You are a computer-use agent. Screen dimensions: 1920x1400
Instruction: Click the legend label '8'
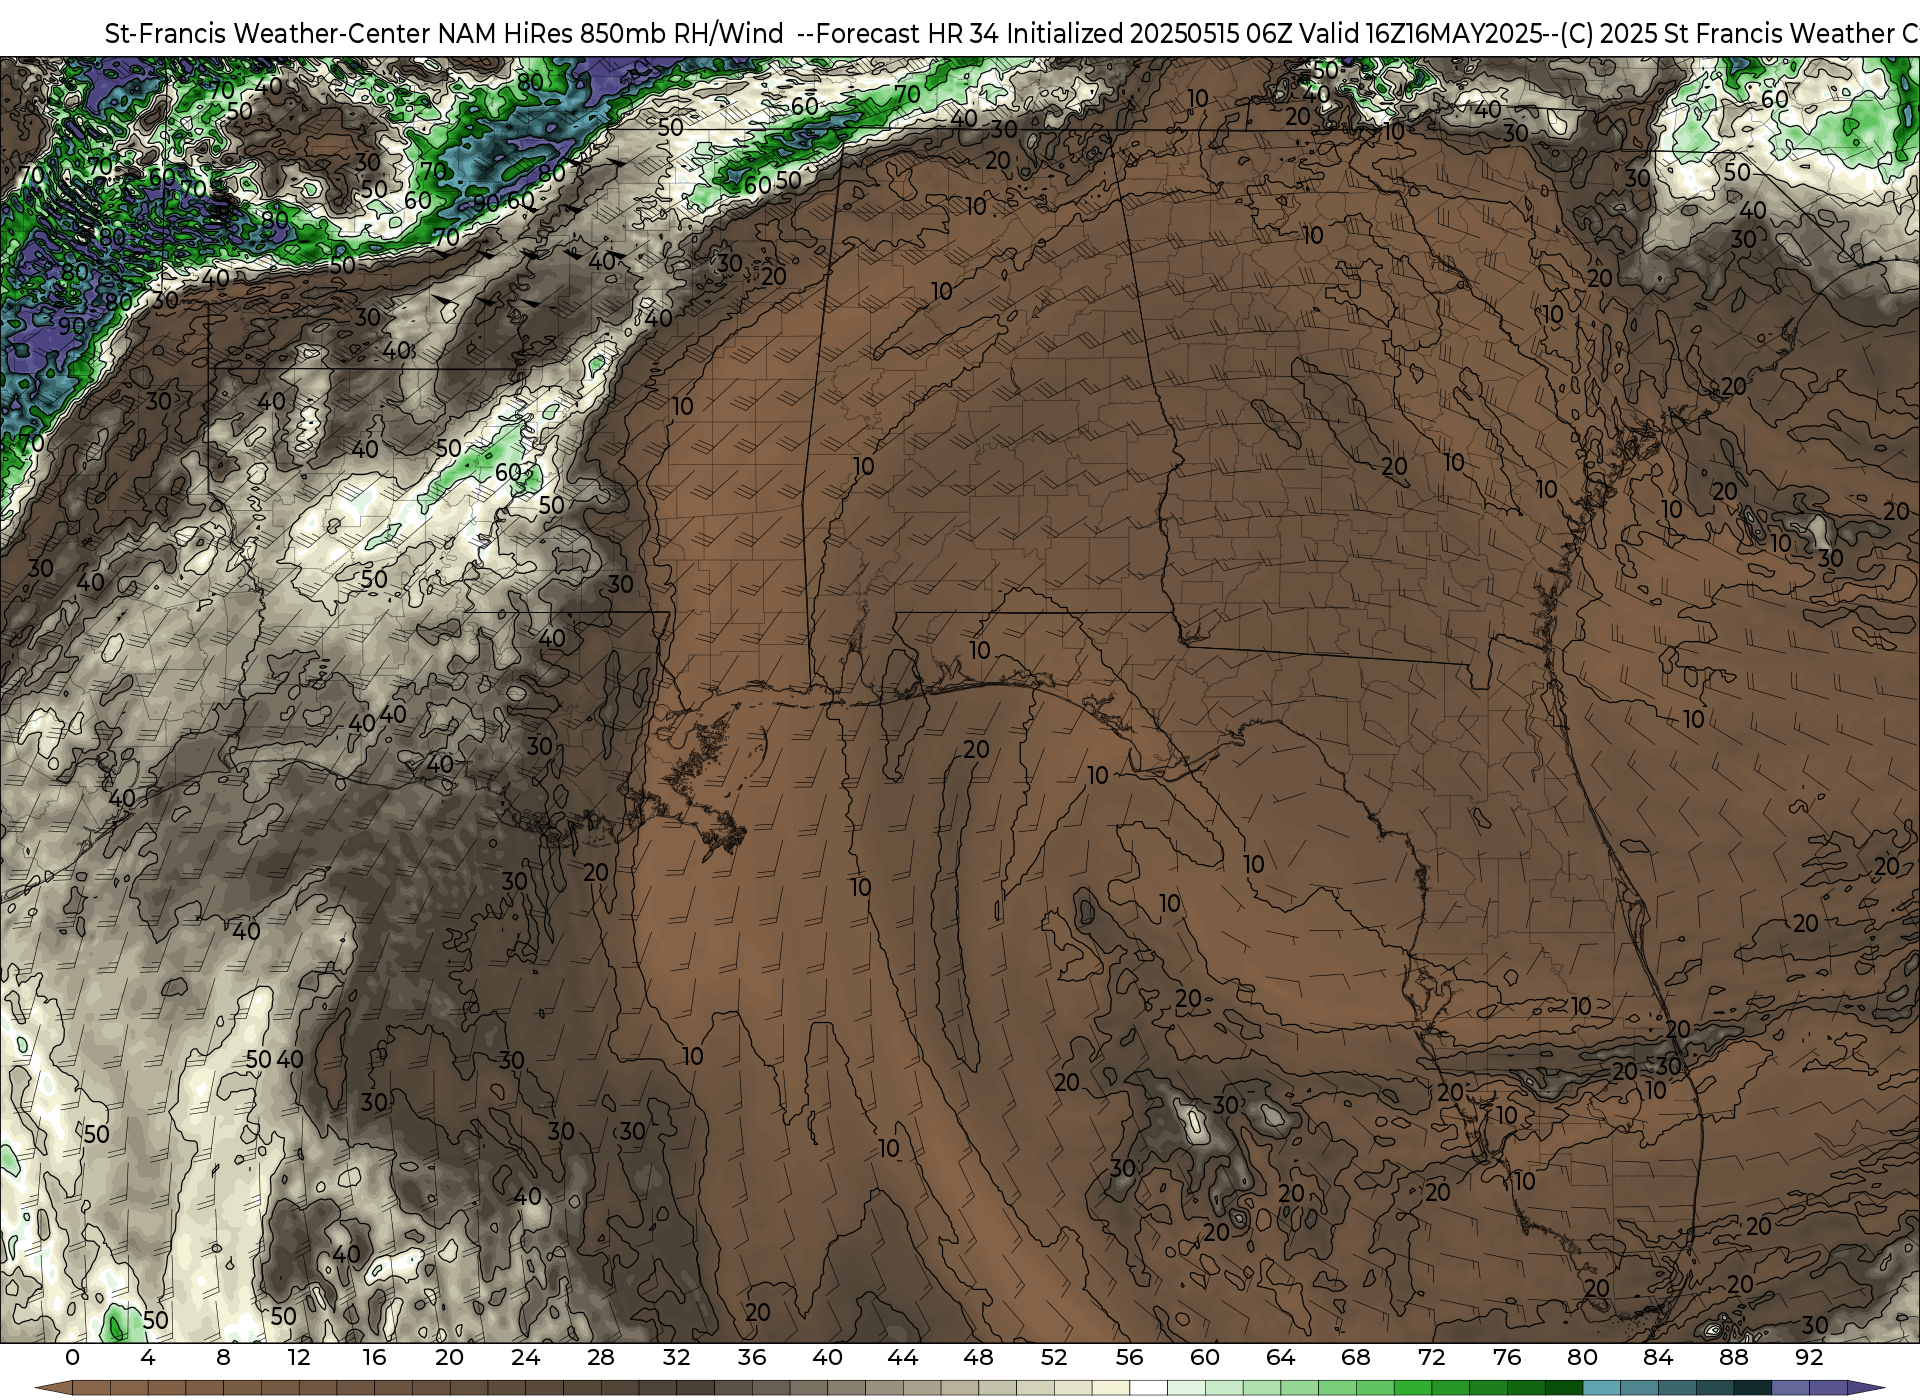point(223,1358)
